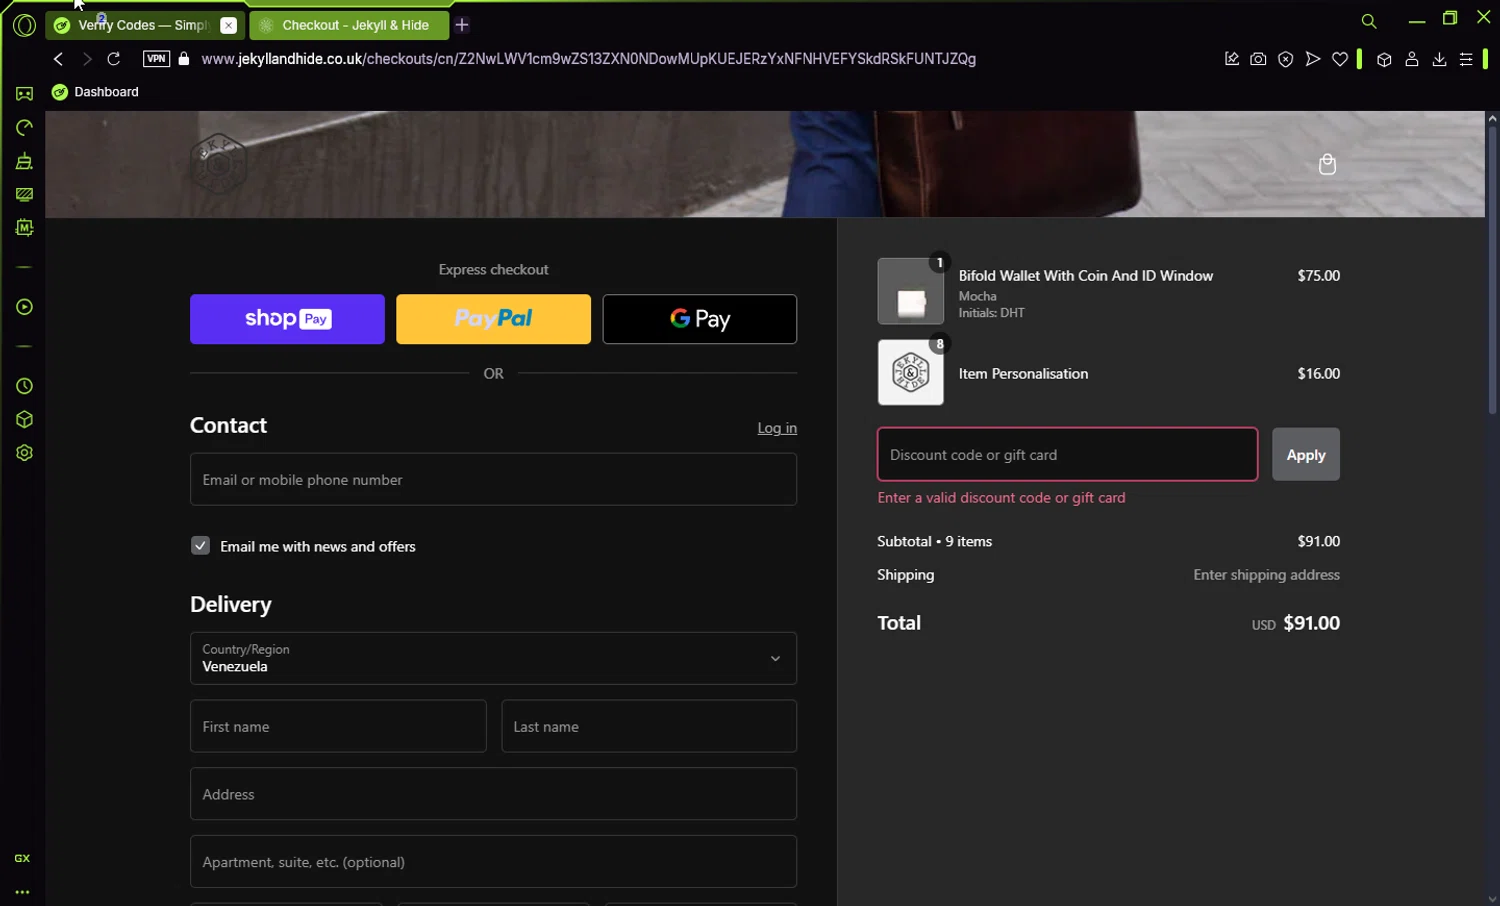Pay with the PayPal button
Viewport: 1500px width, 906px height.
click(x=493, y=319)
